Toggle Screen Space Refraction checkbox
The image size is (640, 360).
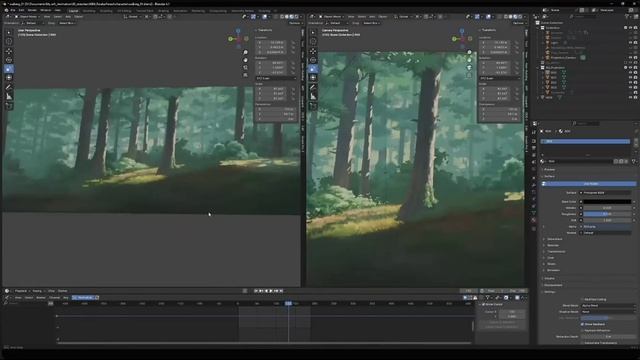[582, 330]
